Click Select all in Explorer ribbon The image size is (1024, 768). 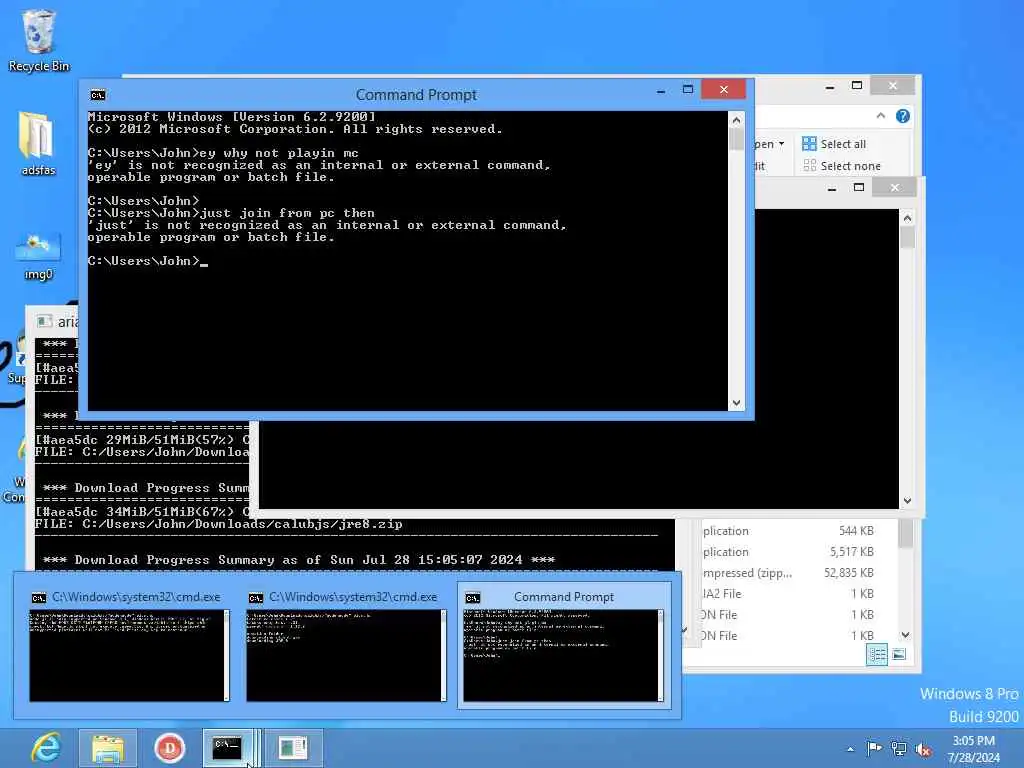click(x=835, y=144)
